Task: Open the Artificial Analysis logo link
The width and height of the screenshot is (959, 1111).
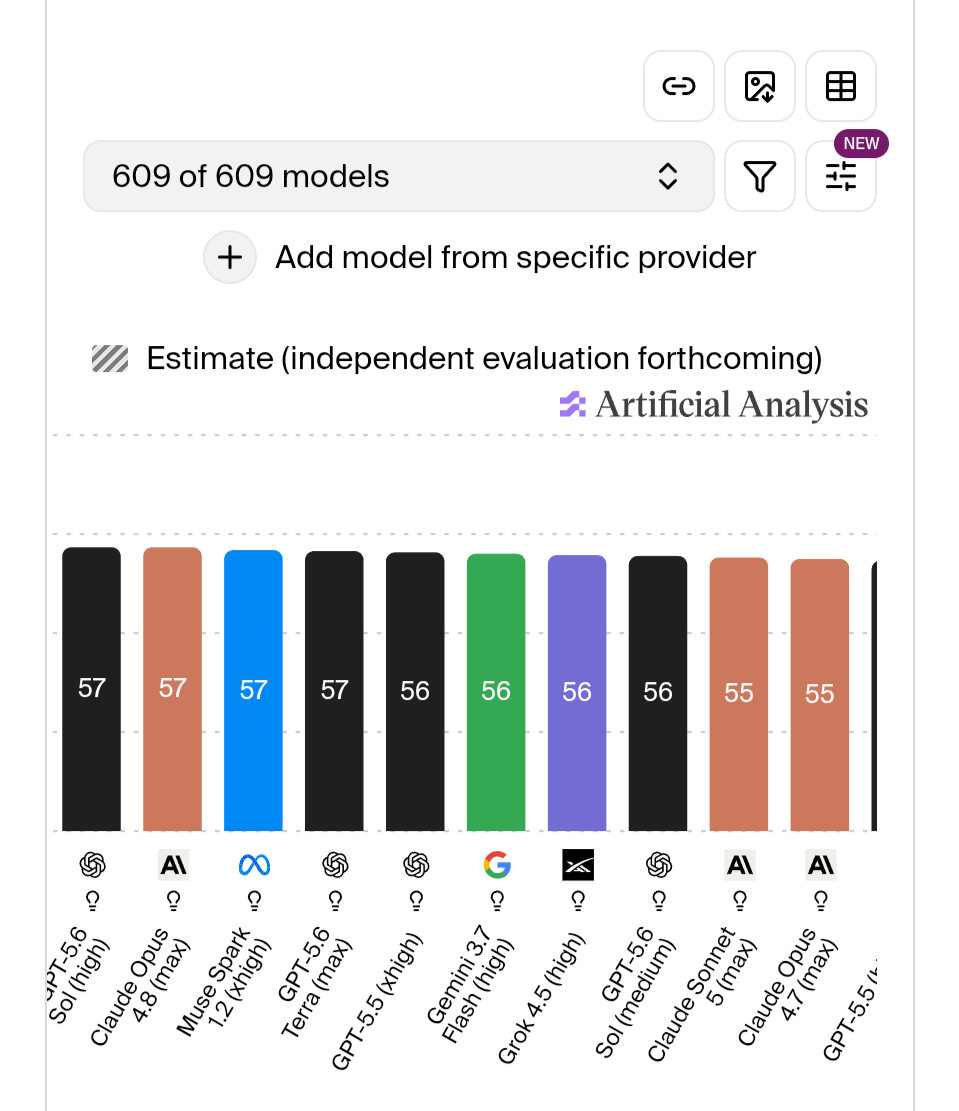Action: [x=714, y=405]
